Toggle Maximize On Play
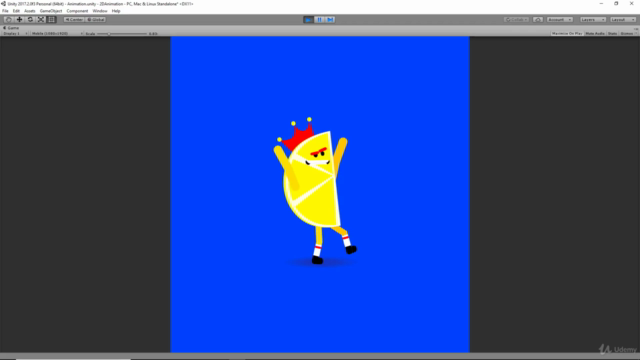The height and width of the screenshot is (360, 640). (567, 33)
